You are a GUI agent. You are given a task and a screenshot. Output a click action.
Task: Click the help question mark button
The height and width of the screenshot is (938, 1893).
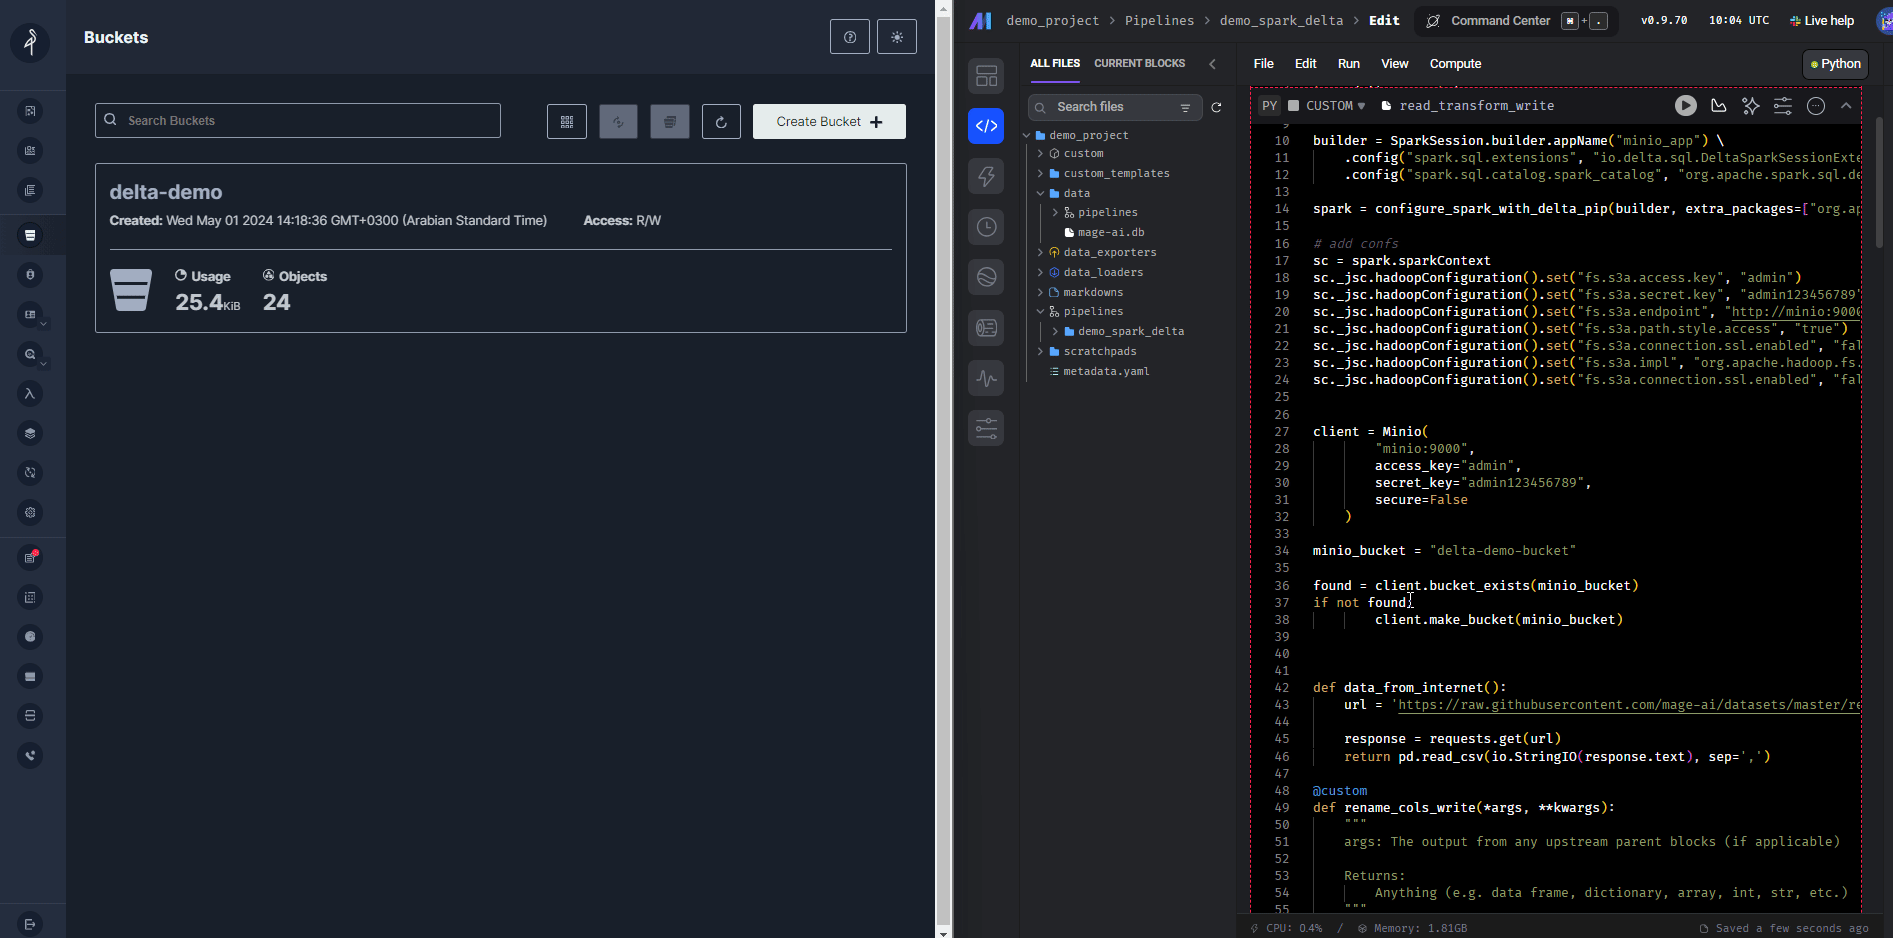849,37
